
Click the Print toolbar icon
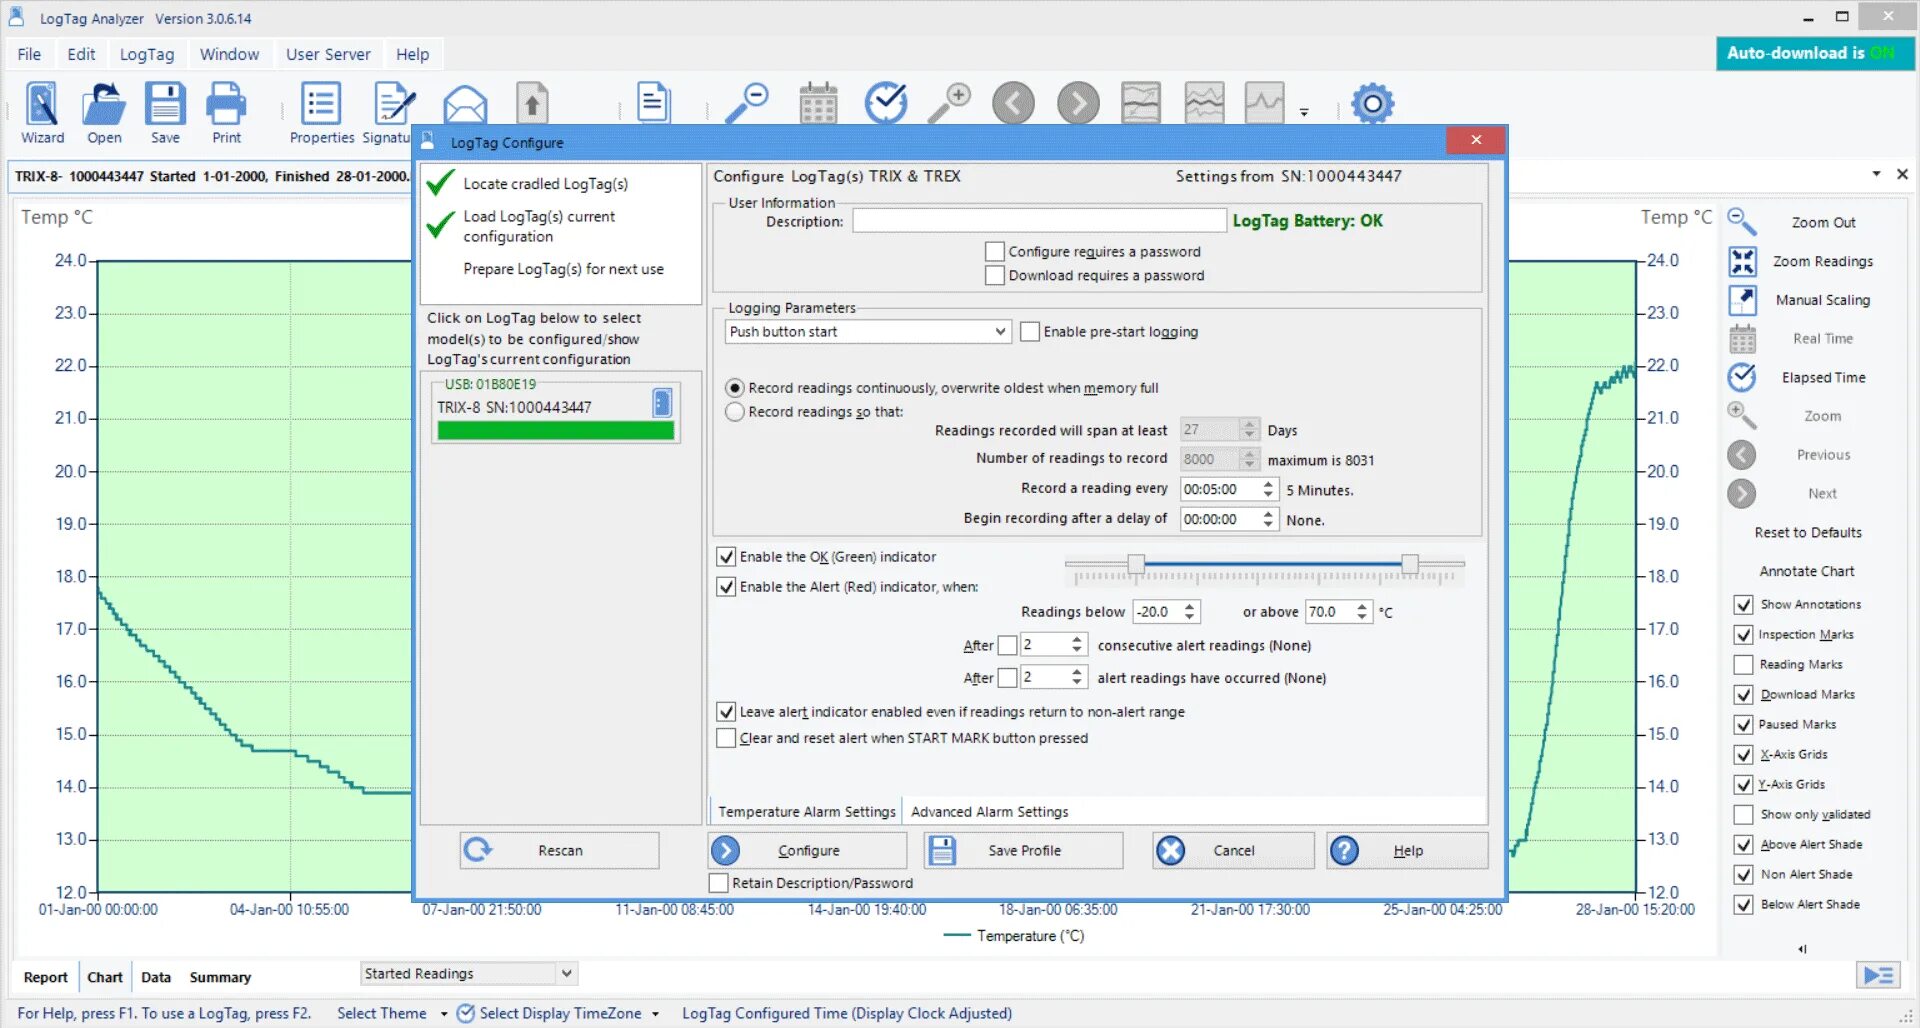point(226,113)
